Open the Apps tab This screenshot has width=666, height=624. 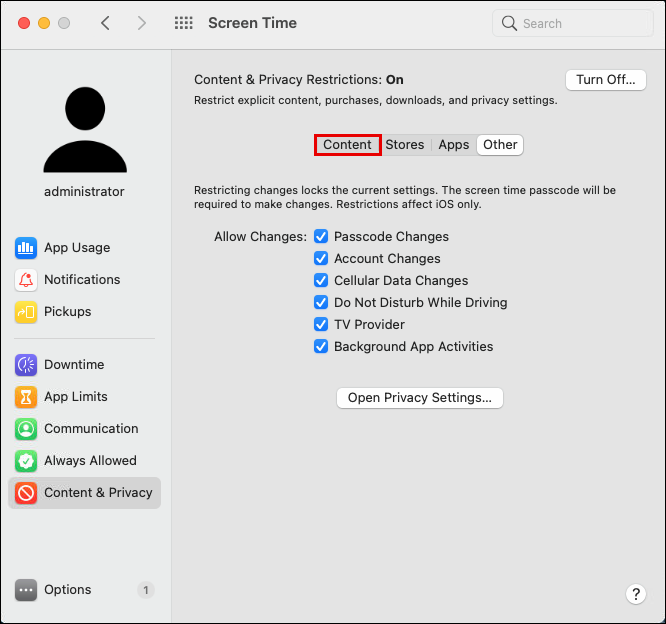click(454, 145)
